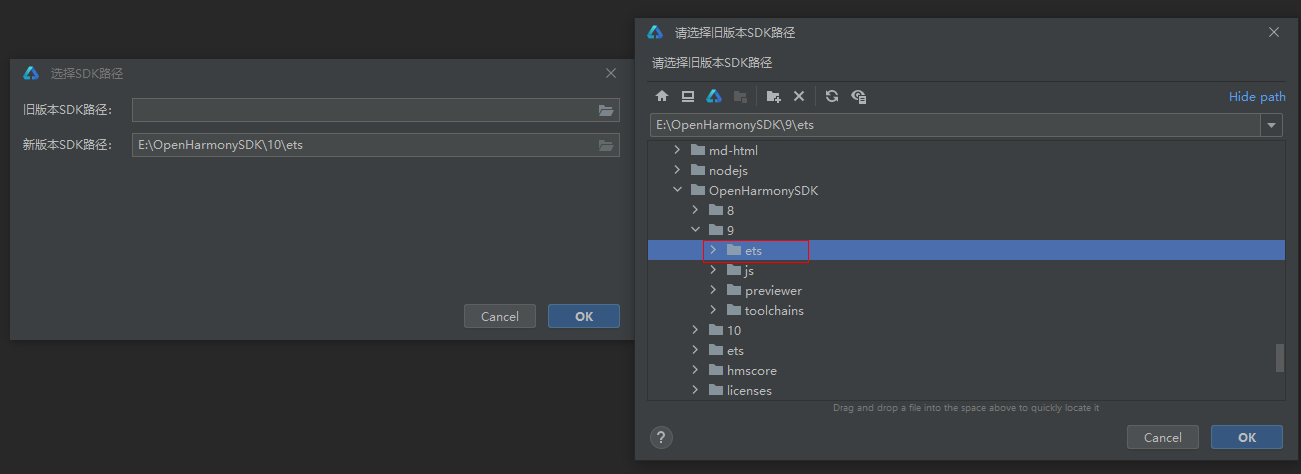
Task: Browse for new version SDK path folder icon
Action: point(606,145)
